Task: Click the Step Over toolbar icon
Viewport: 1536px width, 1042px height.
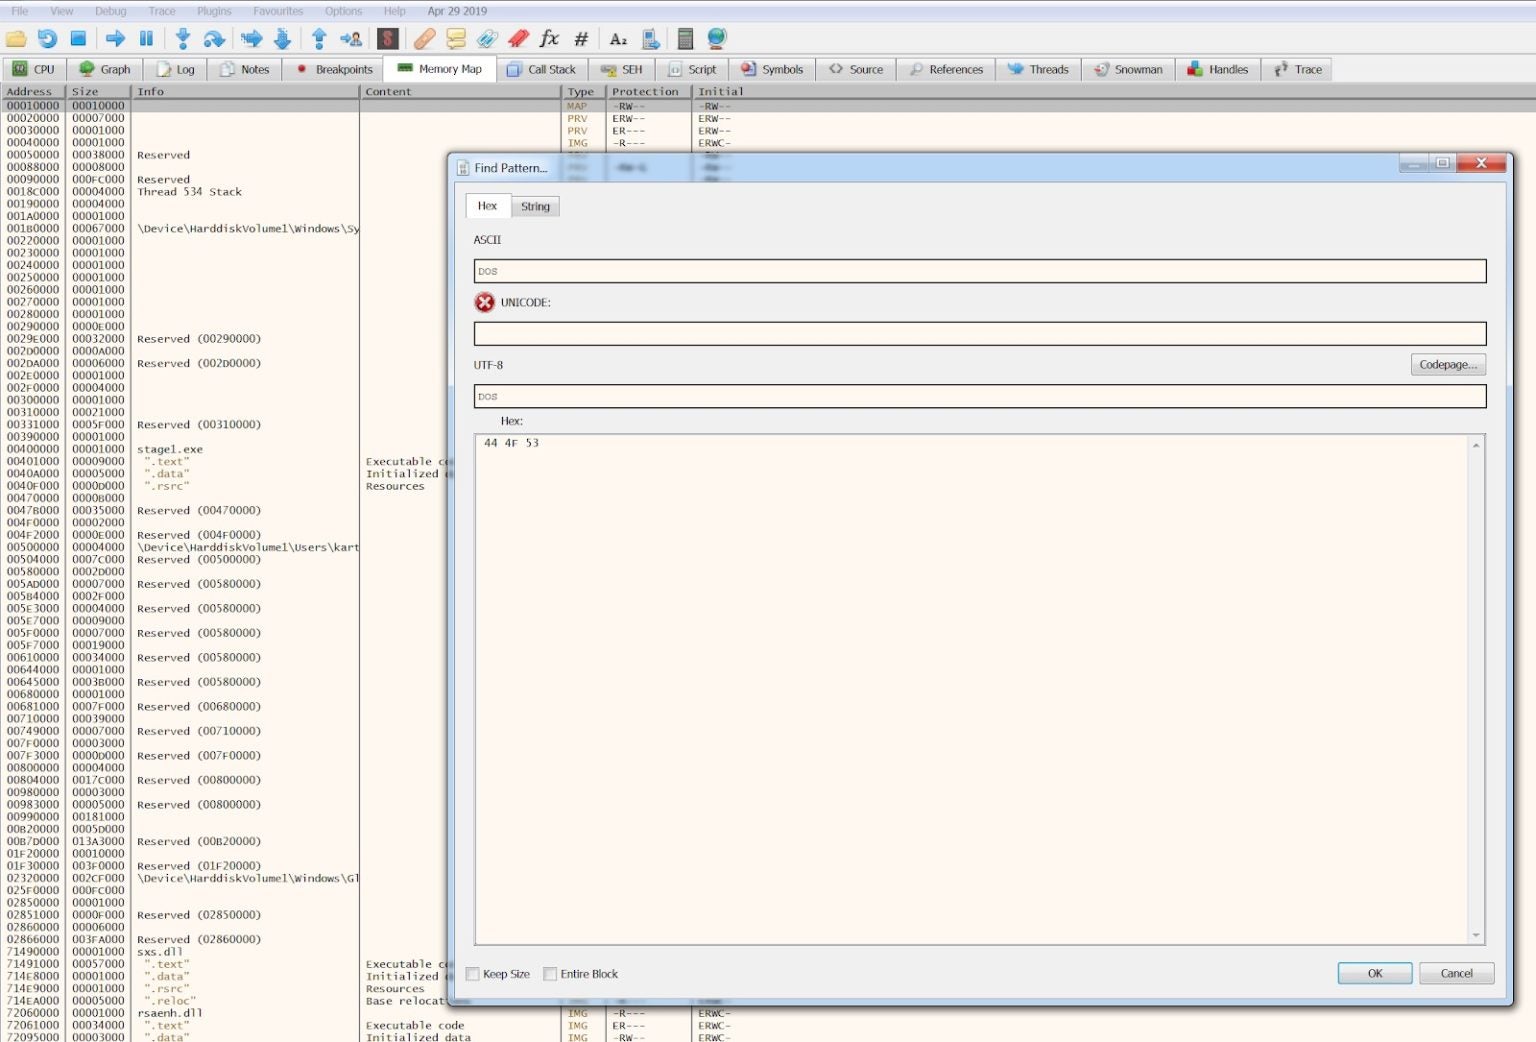Action: [214, 39]
